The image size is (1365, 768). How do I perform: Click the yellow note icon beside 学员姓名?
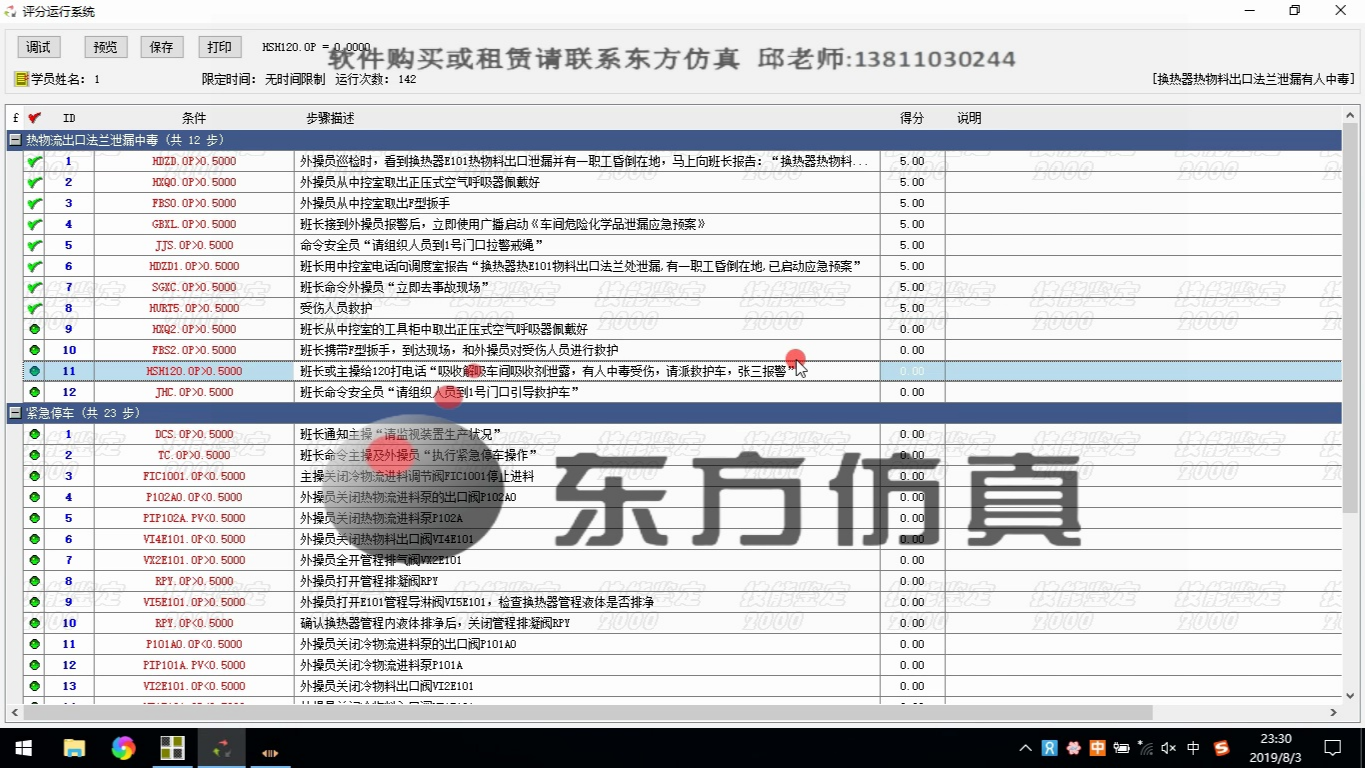point(22,78)
